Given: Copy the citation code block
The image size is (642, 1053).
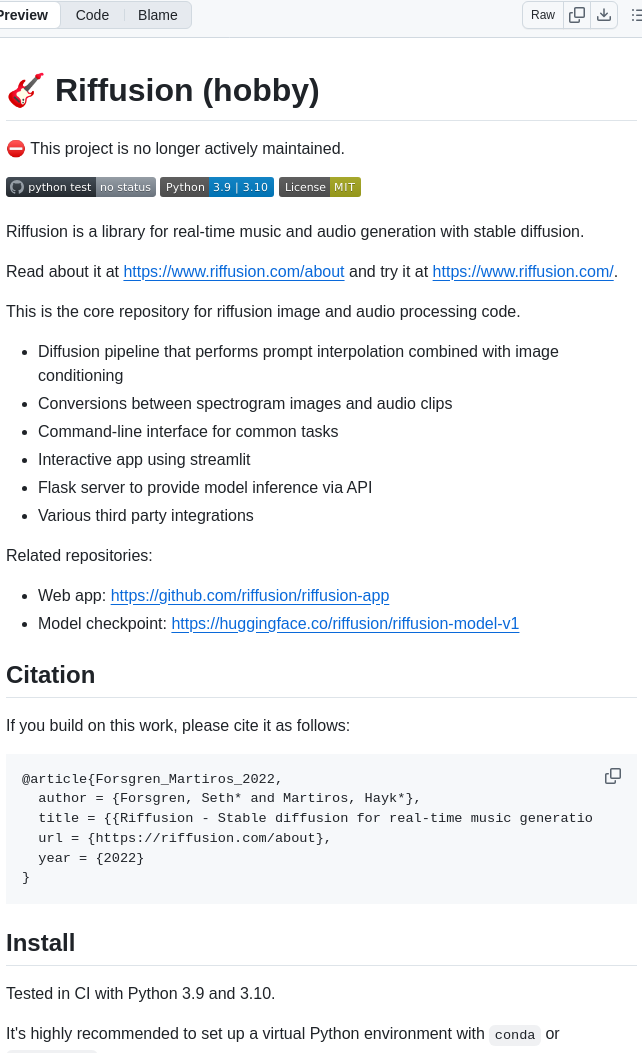Looking at the screenshot, I should coord(613,776).
